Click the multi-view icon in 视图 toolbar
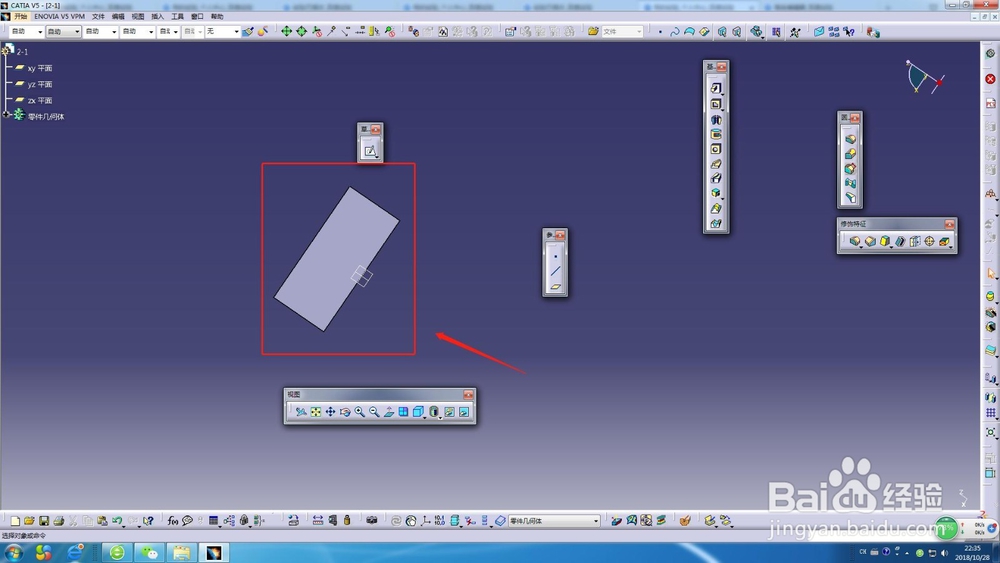 point(404,412)
